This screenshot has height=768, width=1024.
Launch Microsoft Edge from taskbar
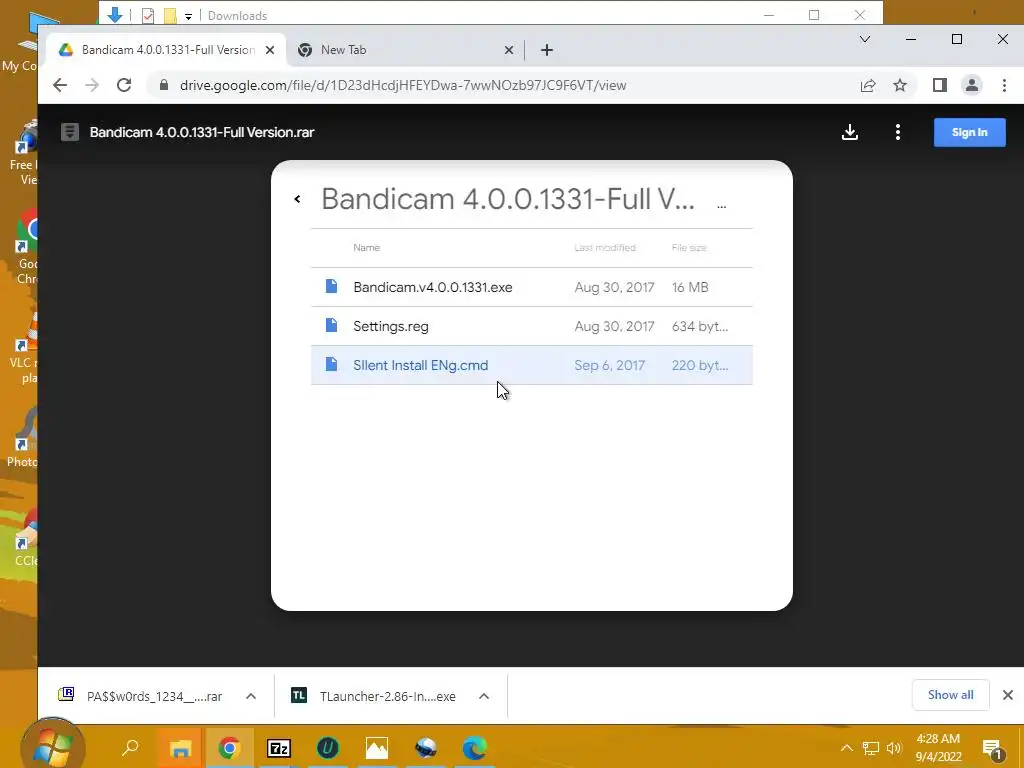(x=475, y=748)
